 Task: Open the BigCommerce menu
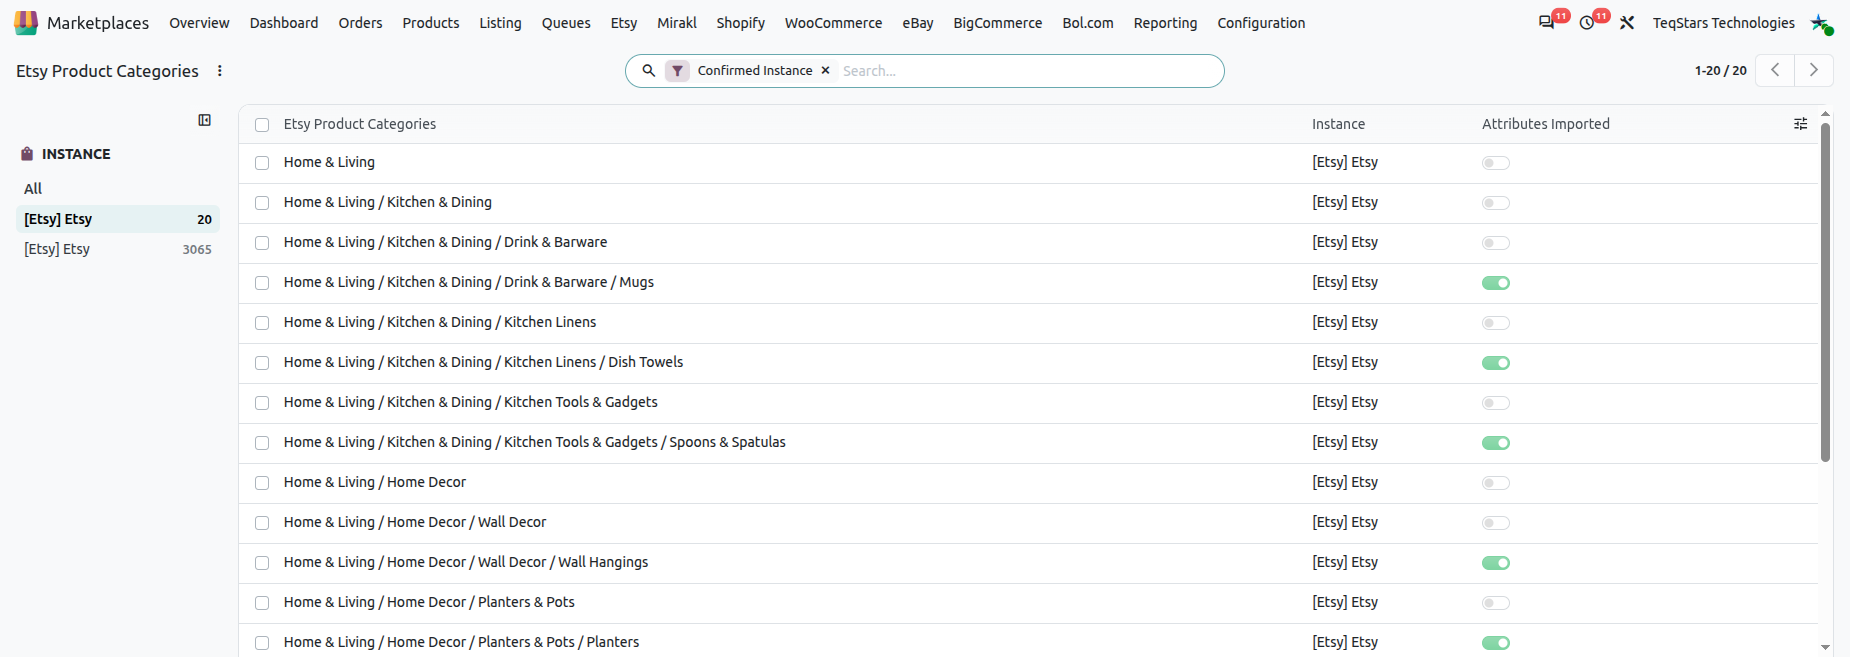pyautogui.click(x=998, y=23)
